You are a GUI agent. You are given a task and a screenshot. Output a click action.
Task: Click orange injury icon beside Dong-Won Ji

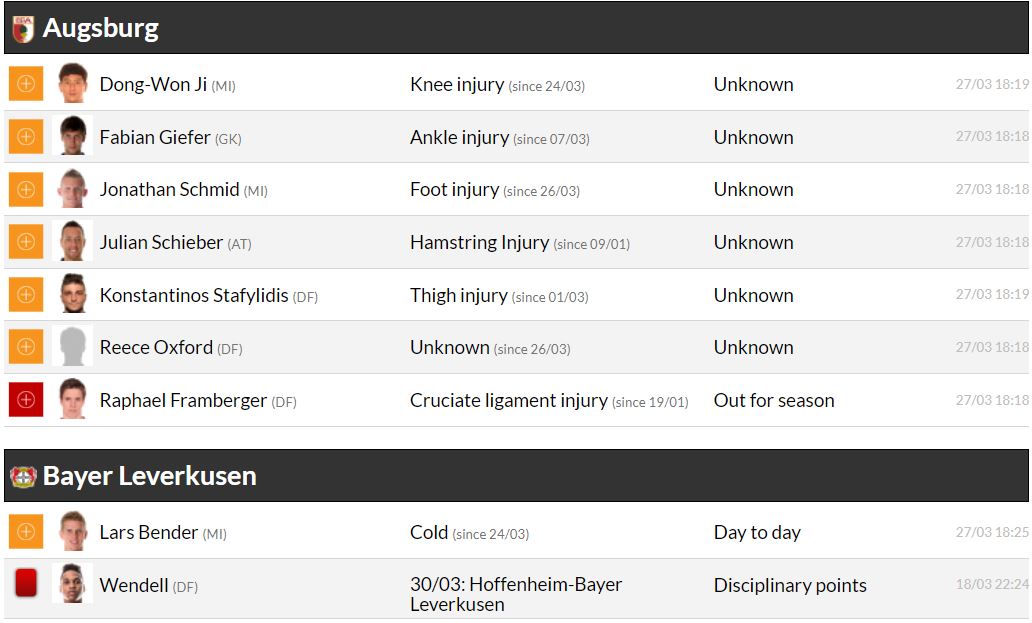point(26,84)
